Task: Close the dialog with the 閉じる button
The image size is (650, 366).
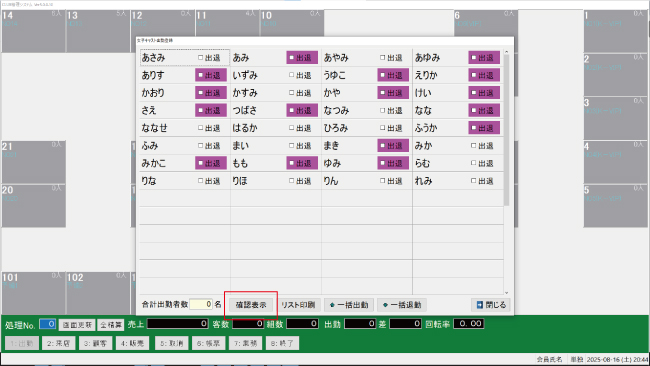Action: (x=491, y=305)
